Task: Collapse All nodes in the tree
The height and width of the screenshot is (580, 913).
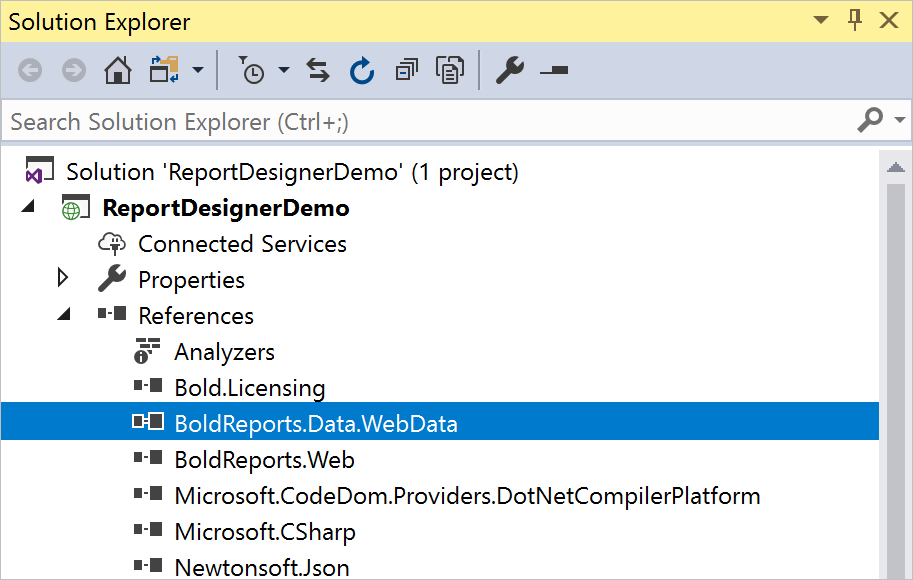Action: (x=406, y=70)
